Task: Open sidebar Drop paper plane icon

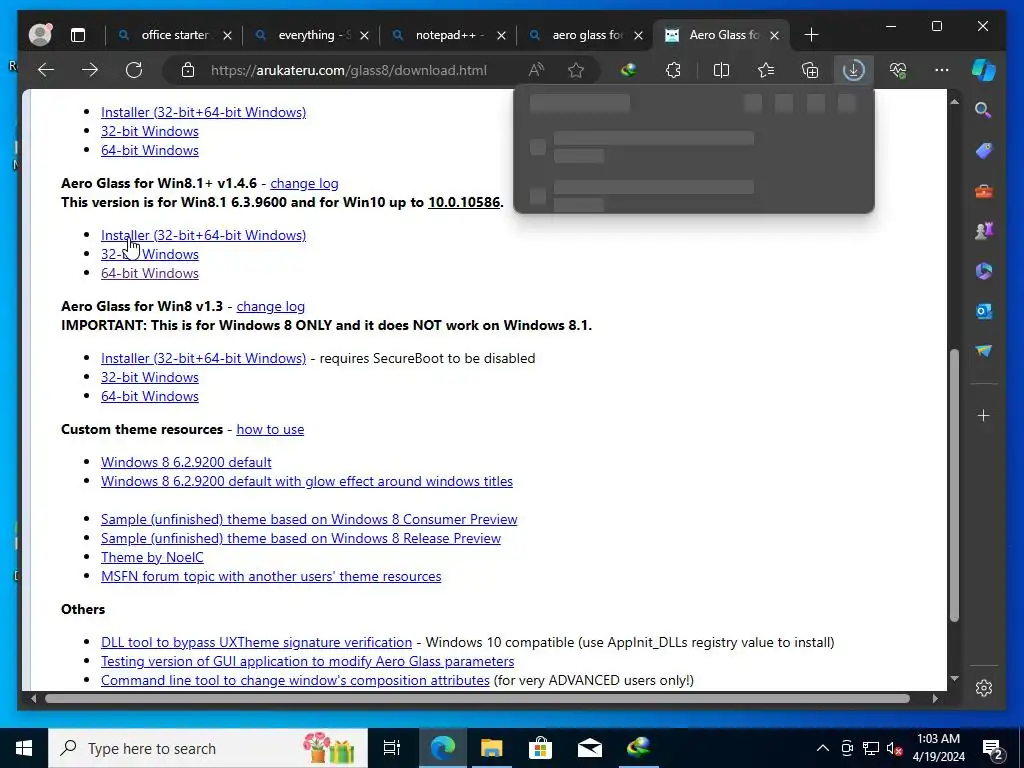Action: (x=984, y=351)
